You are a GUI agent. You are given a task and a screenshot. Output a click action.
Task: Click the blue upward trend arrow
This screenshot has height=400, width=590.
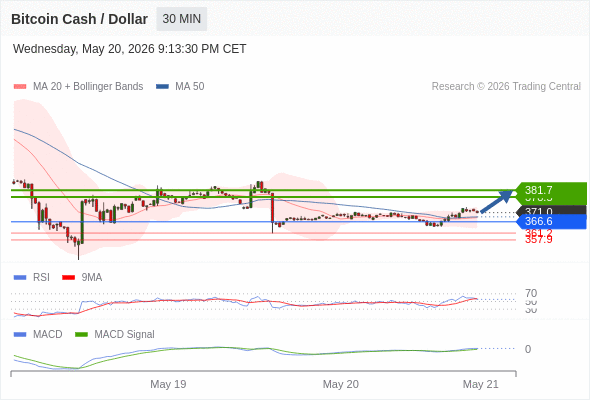(497, 201)
